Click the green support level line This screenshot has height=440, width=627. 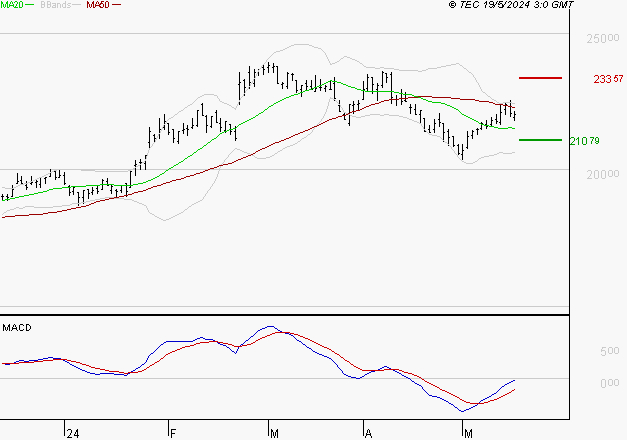pos(540,140)
